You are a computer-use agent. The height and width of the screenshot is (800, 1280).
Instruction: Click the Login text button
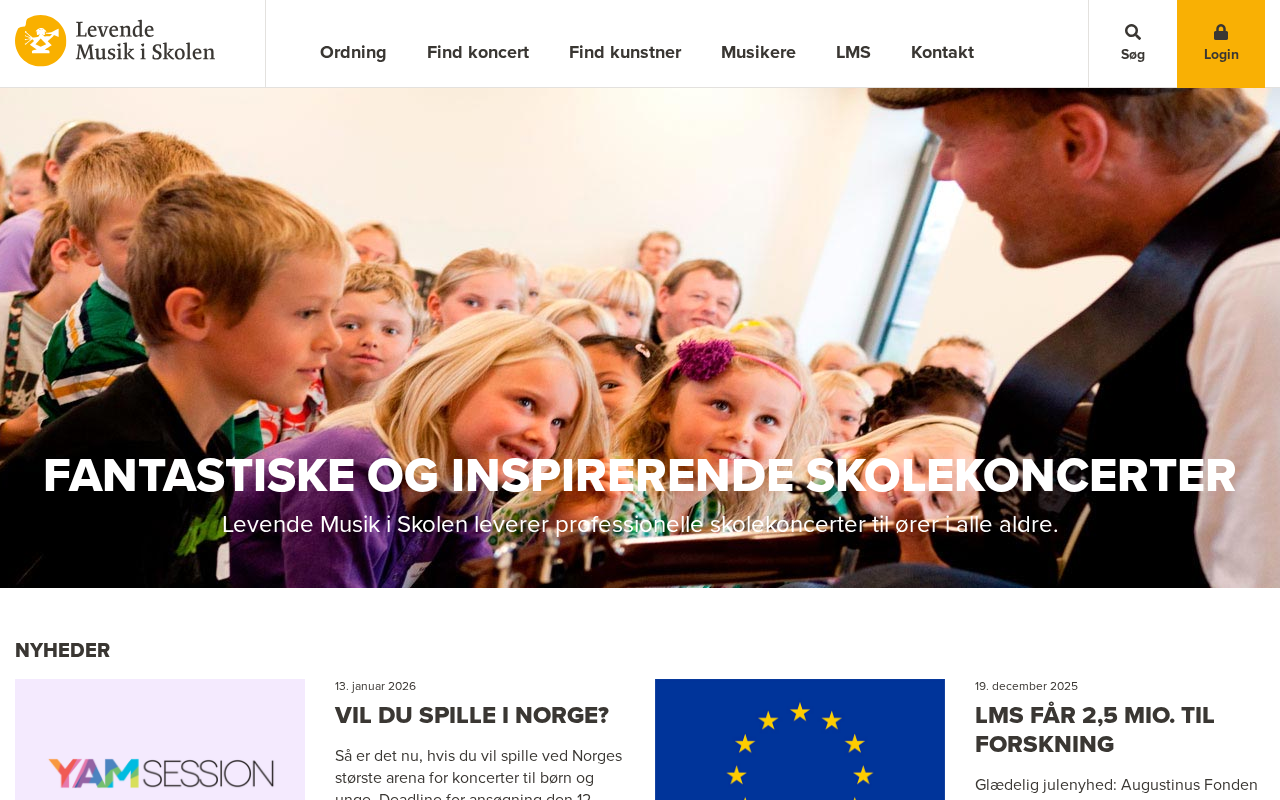pos(1221,55)
